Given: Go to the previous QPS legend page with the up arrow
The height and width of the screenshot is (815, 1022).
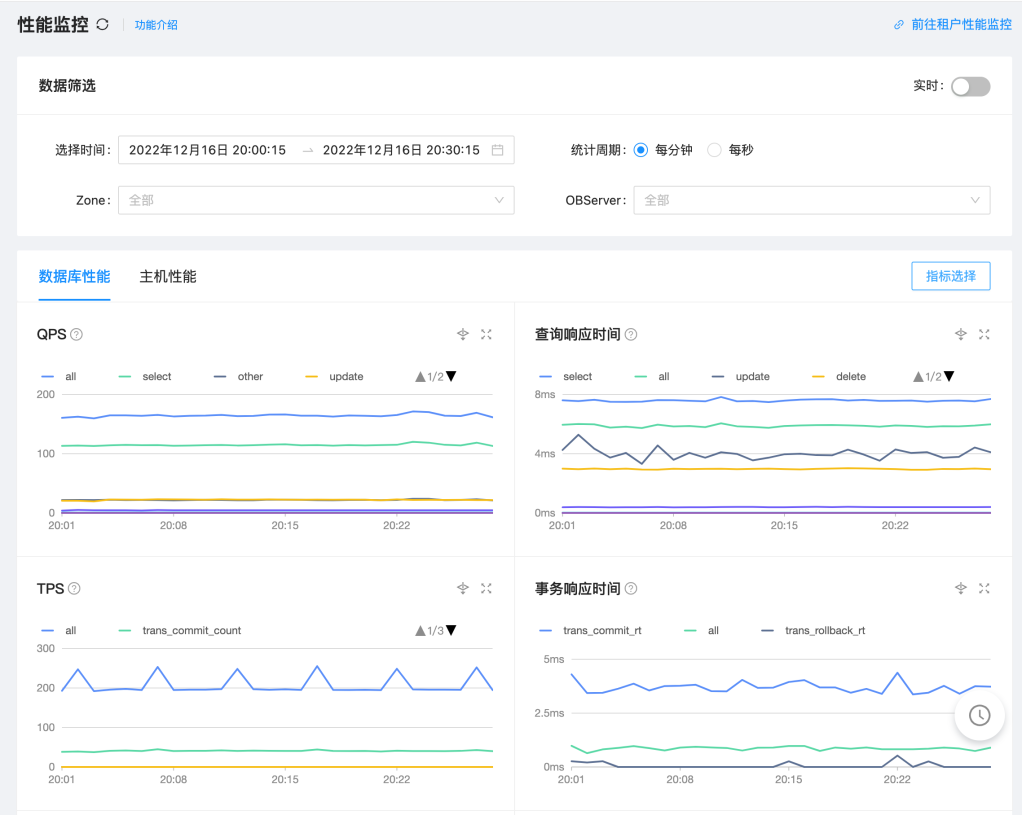Looking at the screenshot, I should tap(420, 377).
